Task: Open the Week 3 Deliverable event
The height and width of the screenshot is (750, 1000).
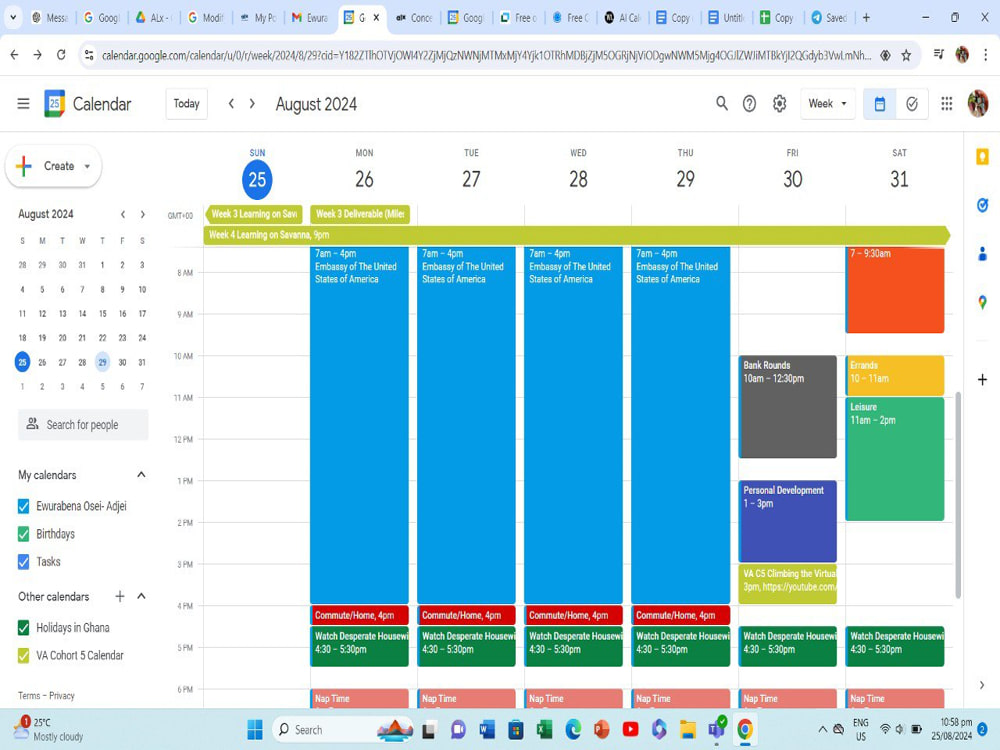Action: (x=360, y=214)
